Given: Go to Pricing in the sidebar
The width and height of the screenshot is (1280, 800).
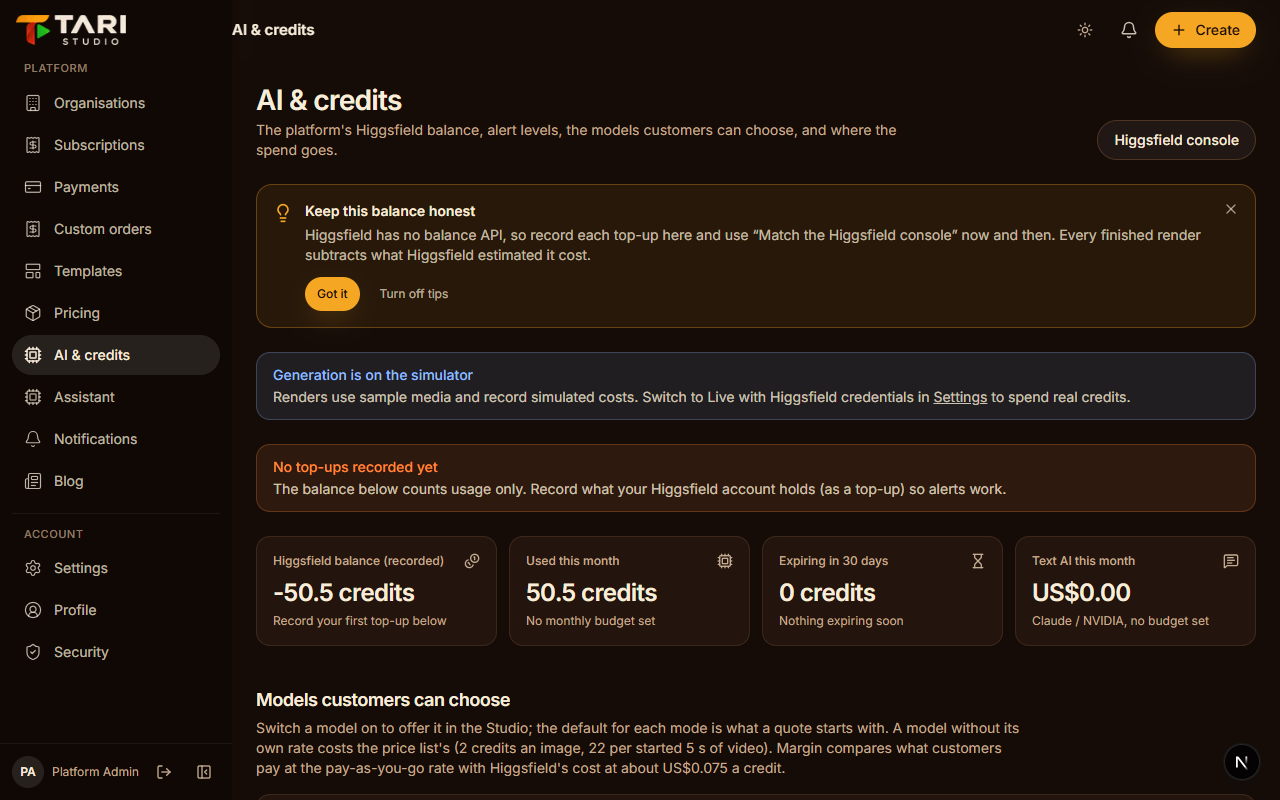Looking at the screenshot, I should click(x=116, y=313).
